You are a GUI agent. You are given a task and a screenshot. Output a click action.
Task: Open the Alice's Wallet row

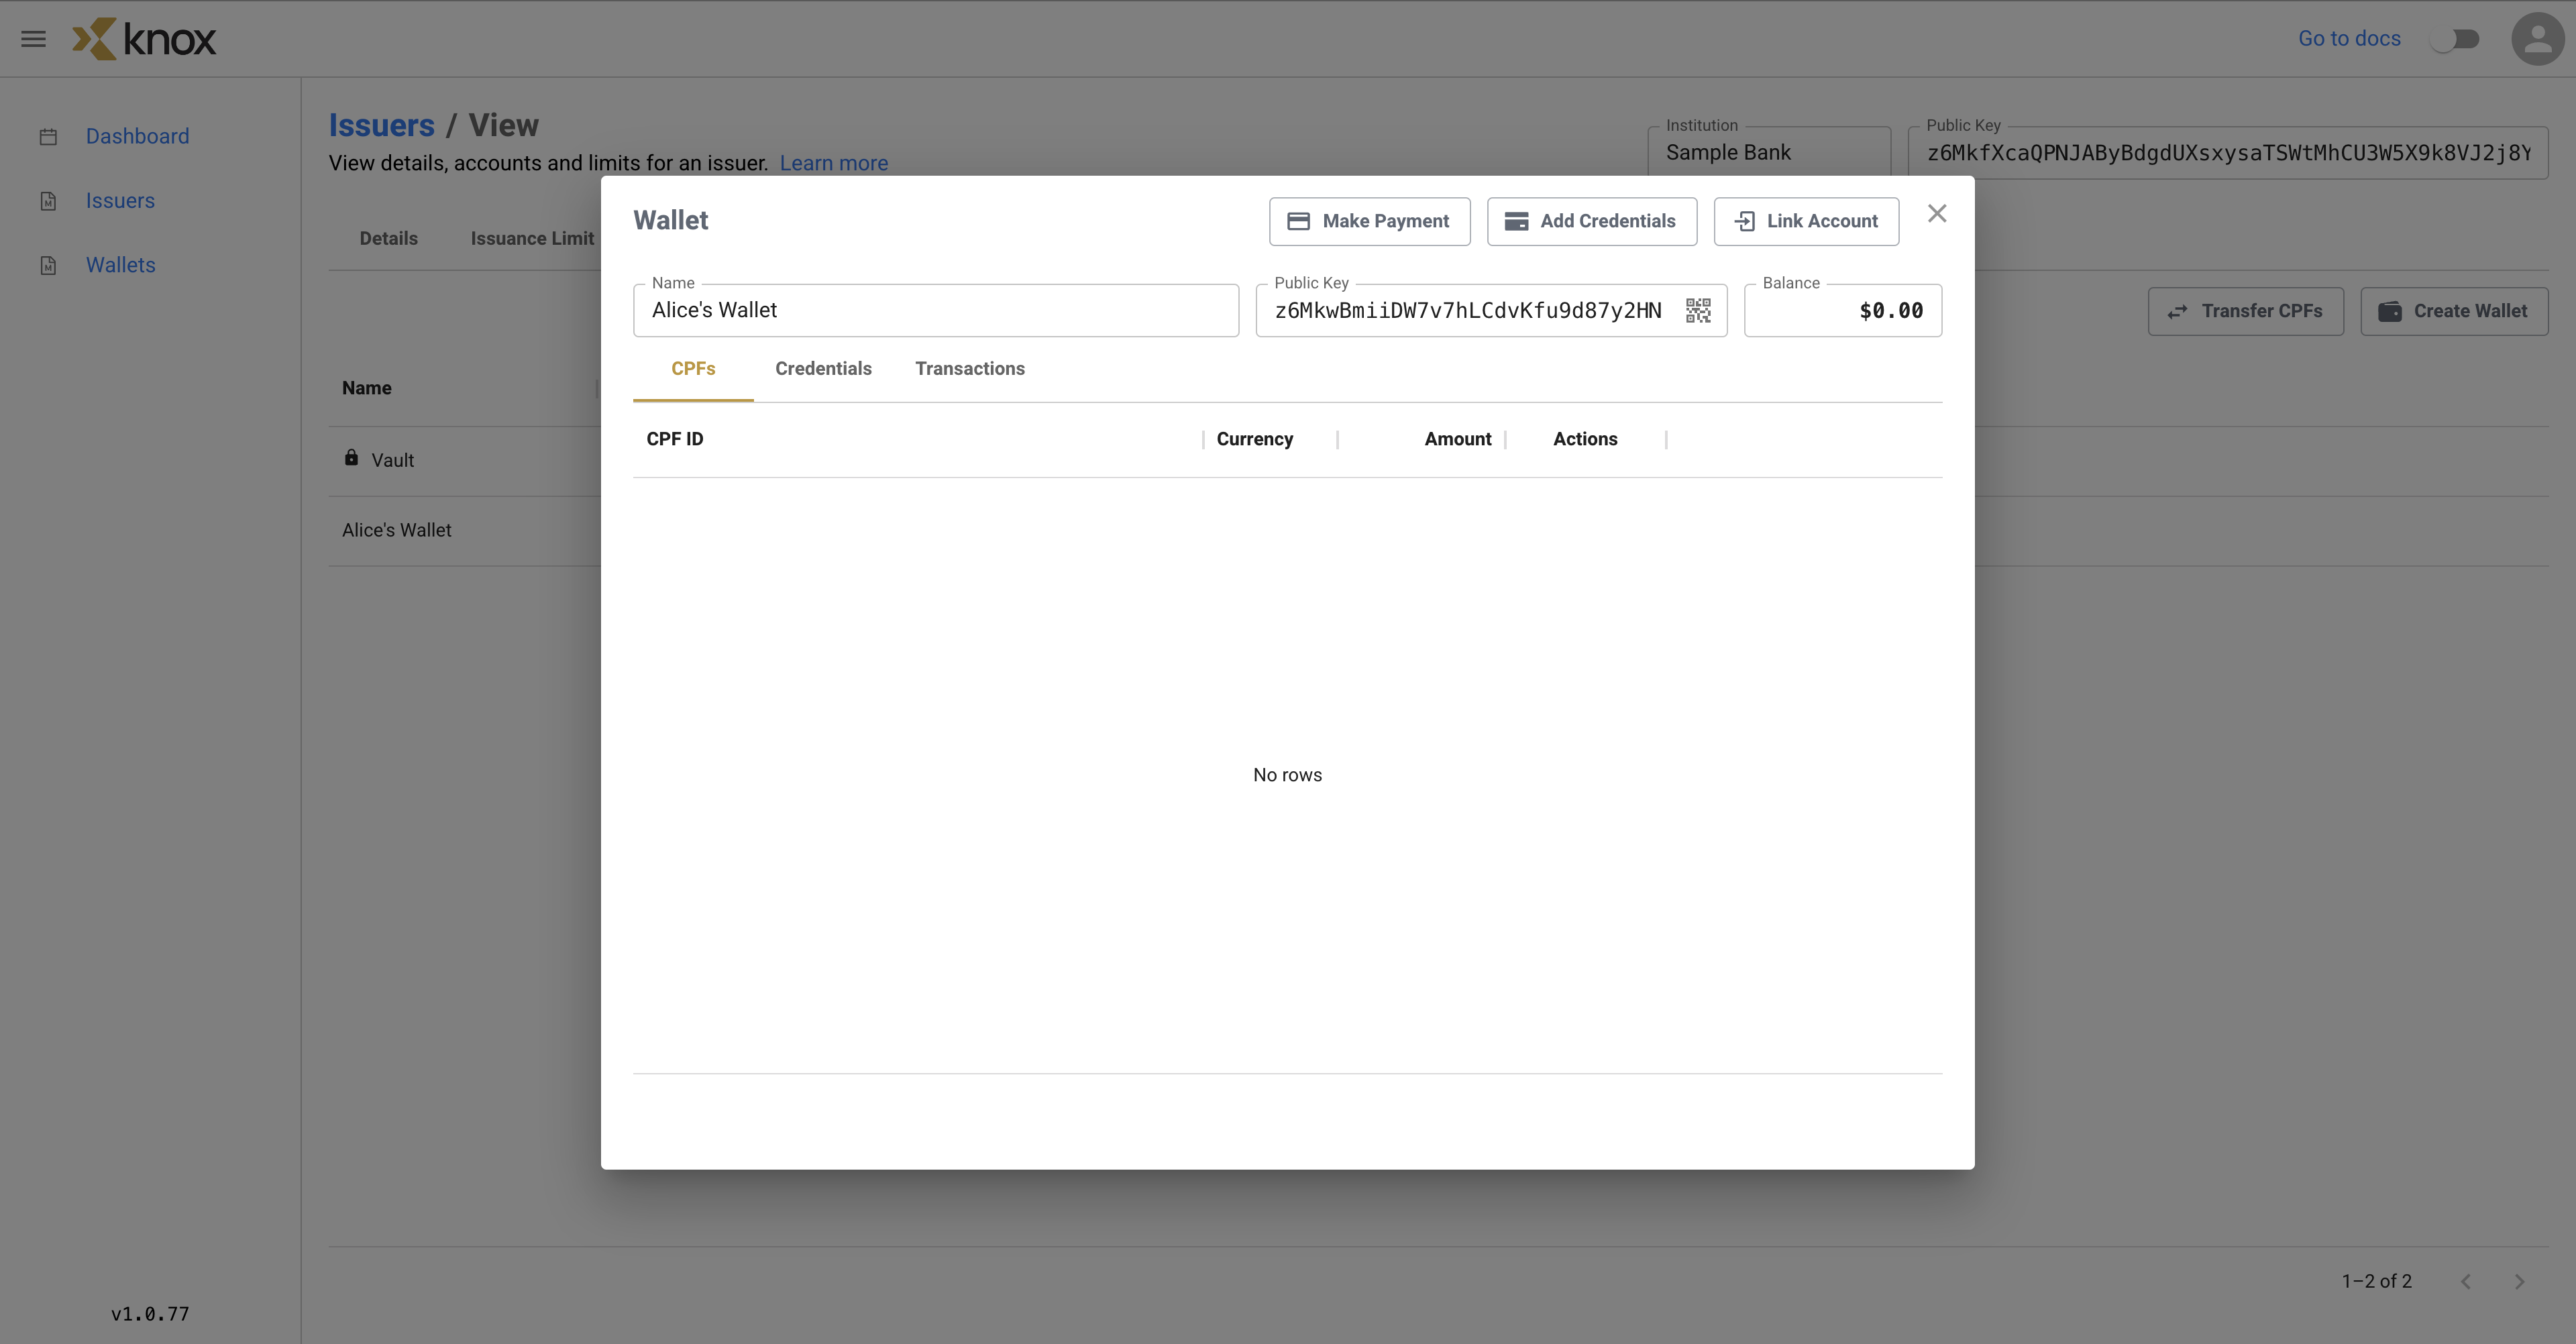point(465,531)
